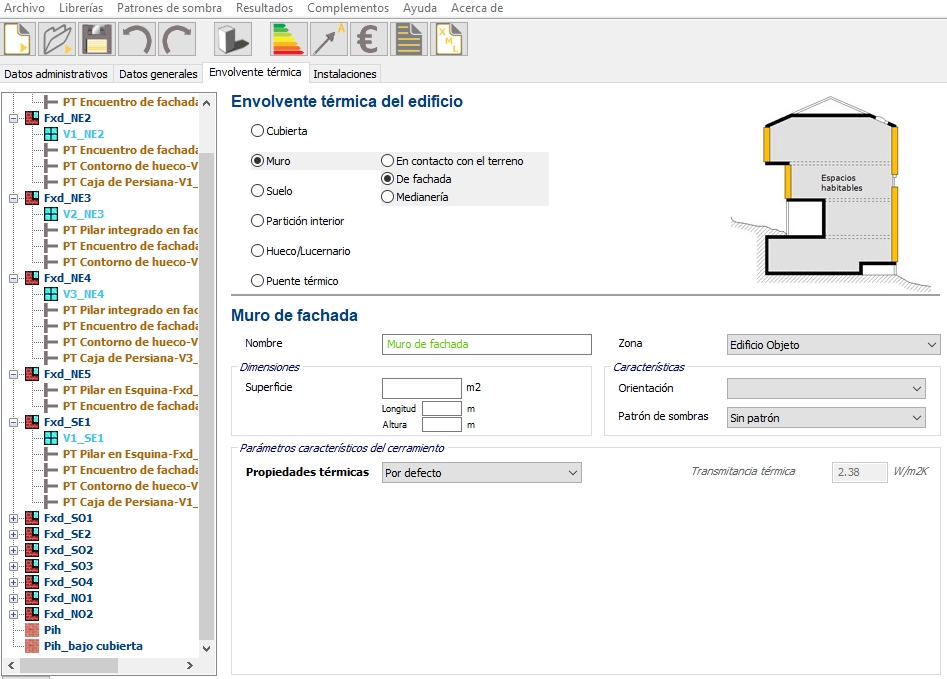Open the euro economic analysis icon

pos(367,40)
